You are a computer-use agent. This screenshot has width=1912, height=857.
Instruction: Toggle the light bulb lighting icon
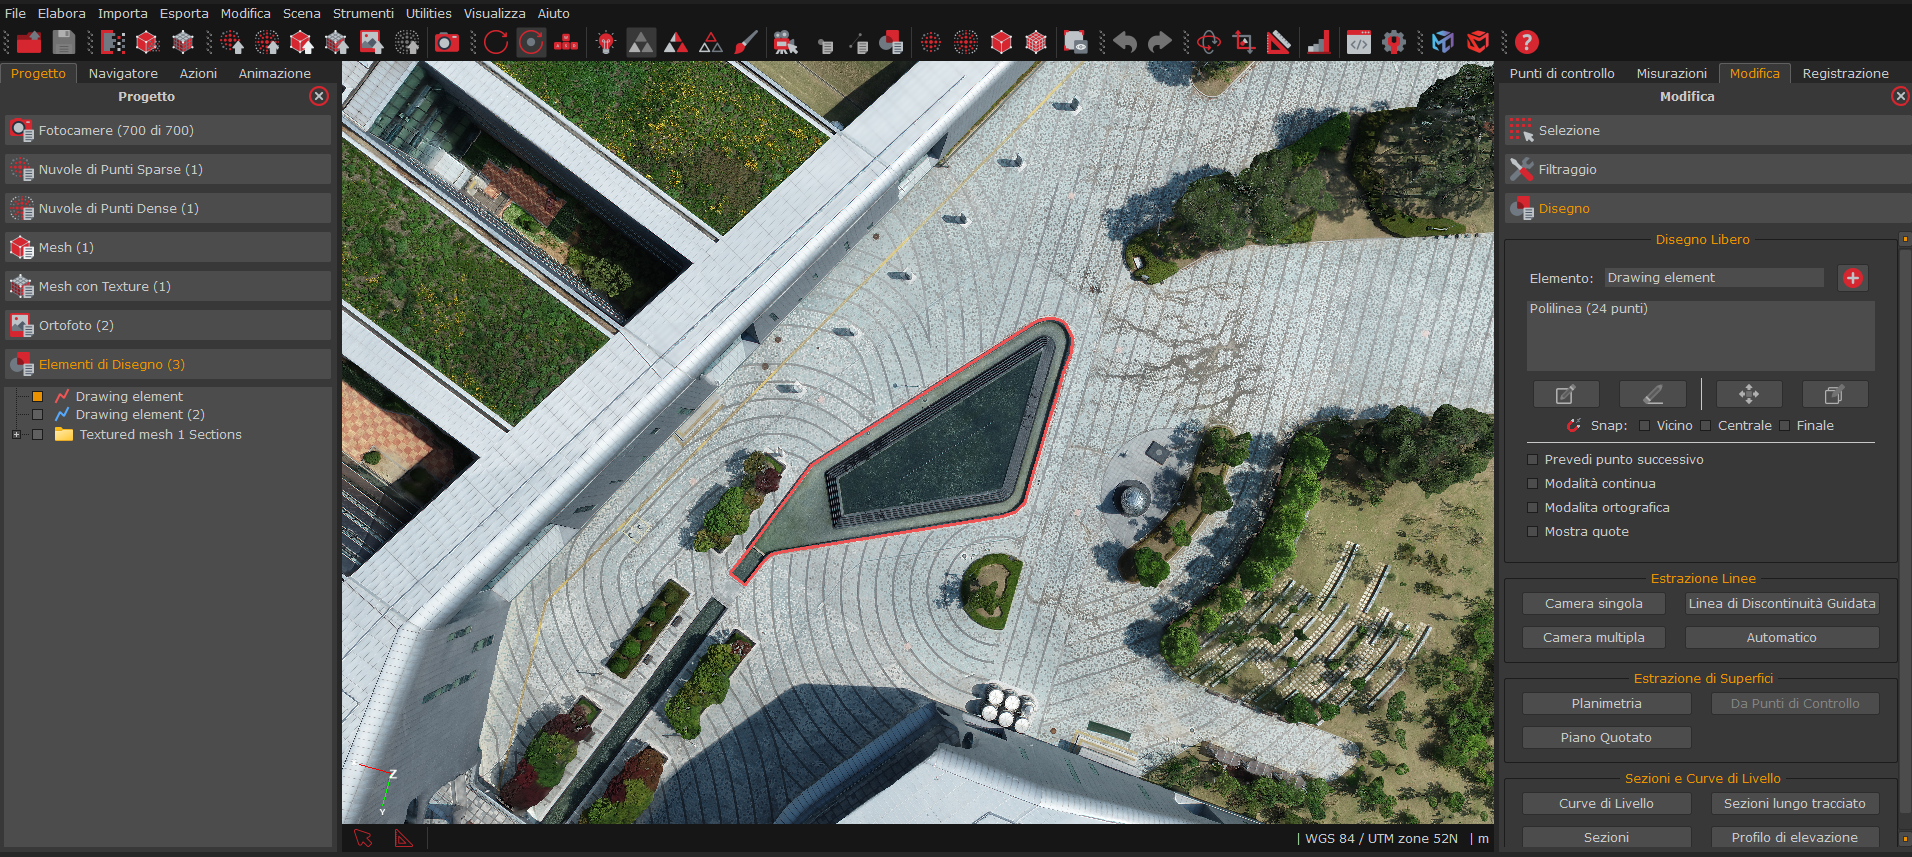click(605, 42)
